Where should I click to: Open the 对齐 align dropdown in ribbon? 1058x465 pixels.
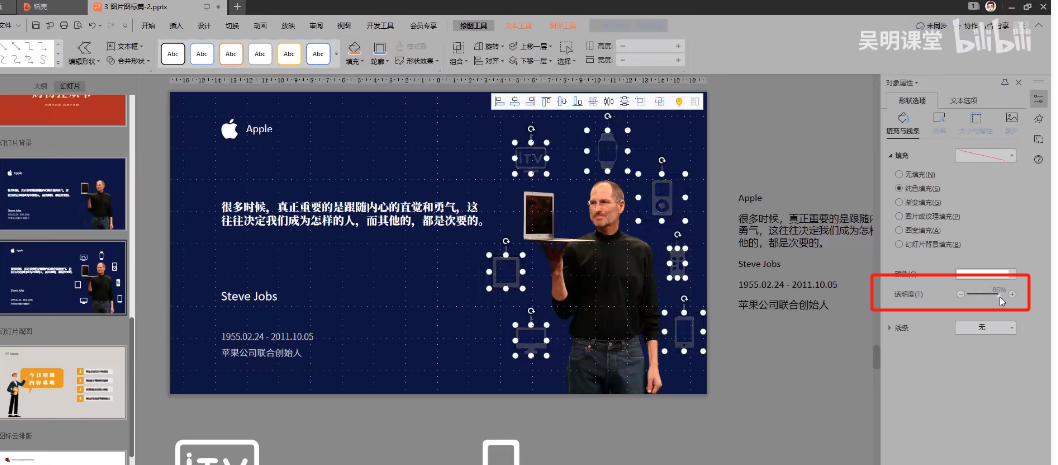pos(490,61)
